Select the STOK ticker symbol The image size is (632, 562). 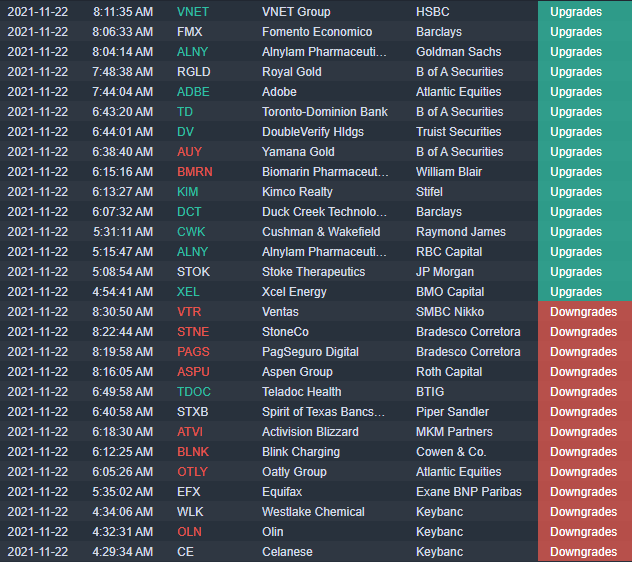pyautogui.click(x=193, y=272)
